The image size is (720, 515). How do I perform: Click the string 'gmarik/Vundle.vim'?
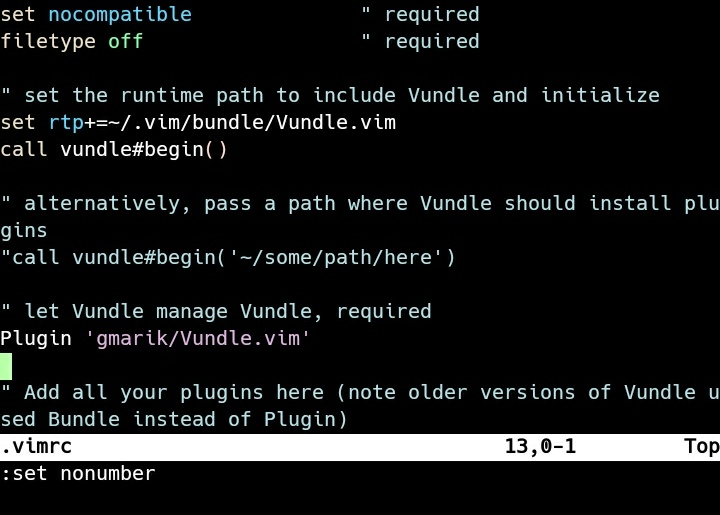[x=198, y=339]
